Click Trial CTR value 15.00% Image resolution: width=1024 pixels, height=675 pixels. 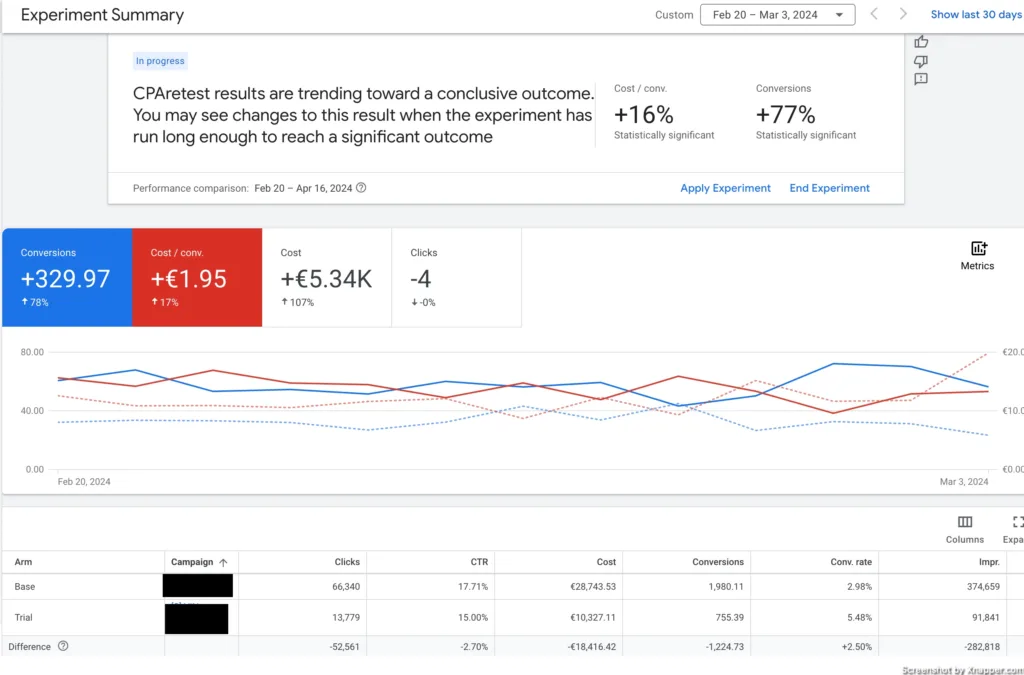(x=473, y=617)
